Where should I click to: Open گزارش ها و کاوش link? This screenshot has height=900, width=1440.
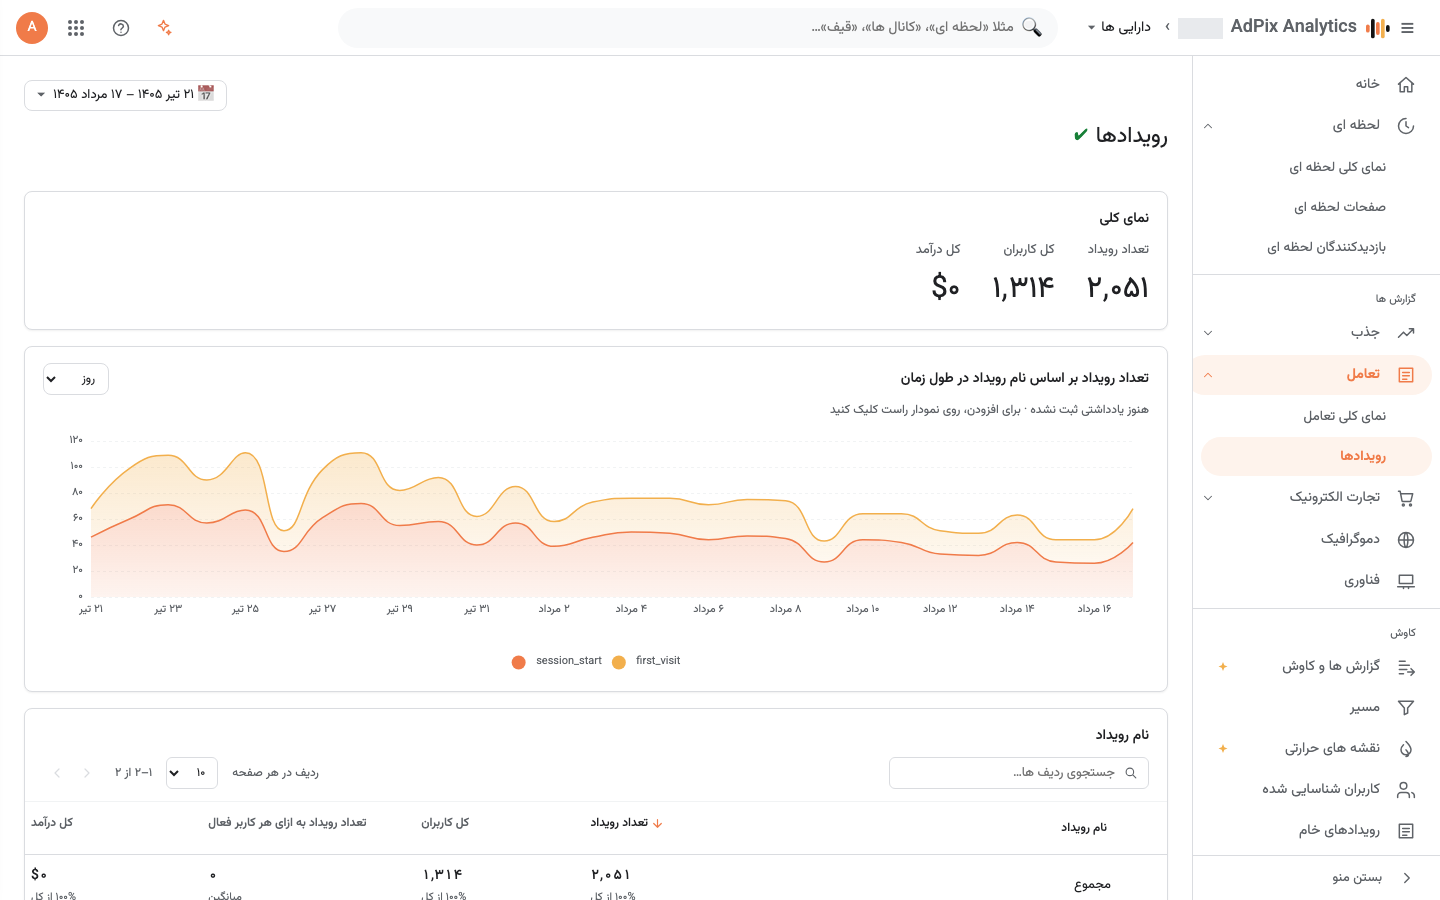point(1331,667)
